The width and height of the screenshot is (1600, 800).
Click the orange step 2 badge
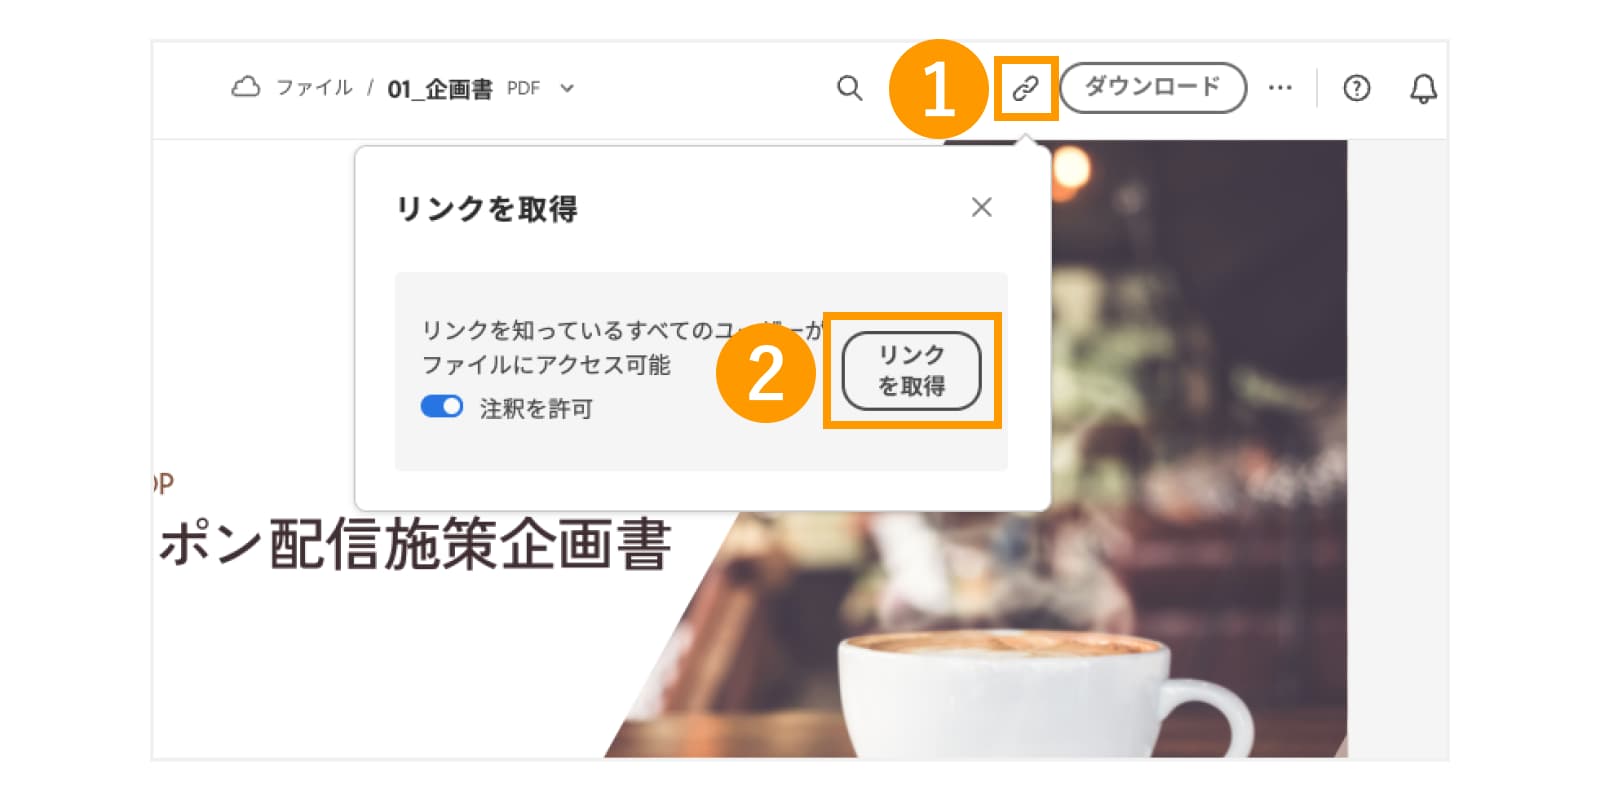(x=766, y=373)
